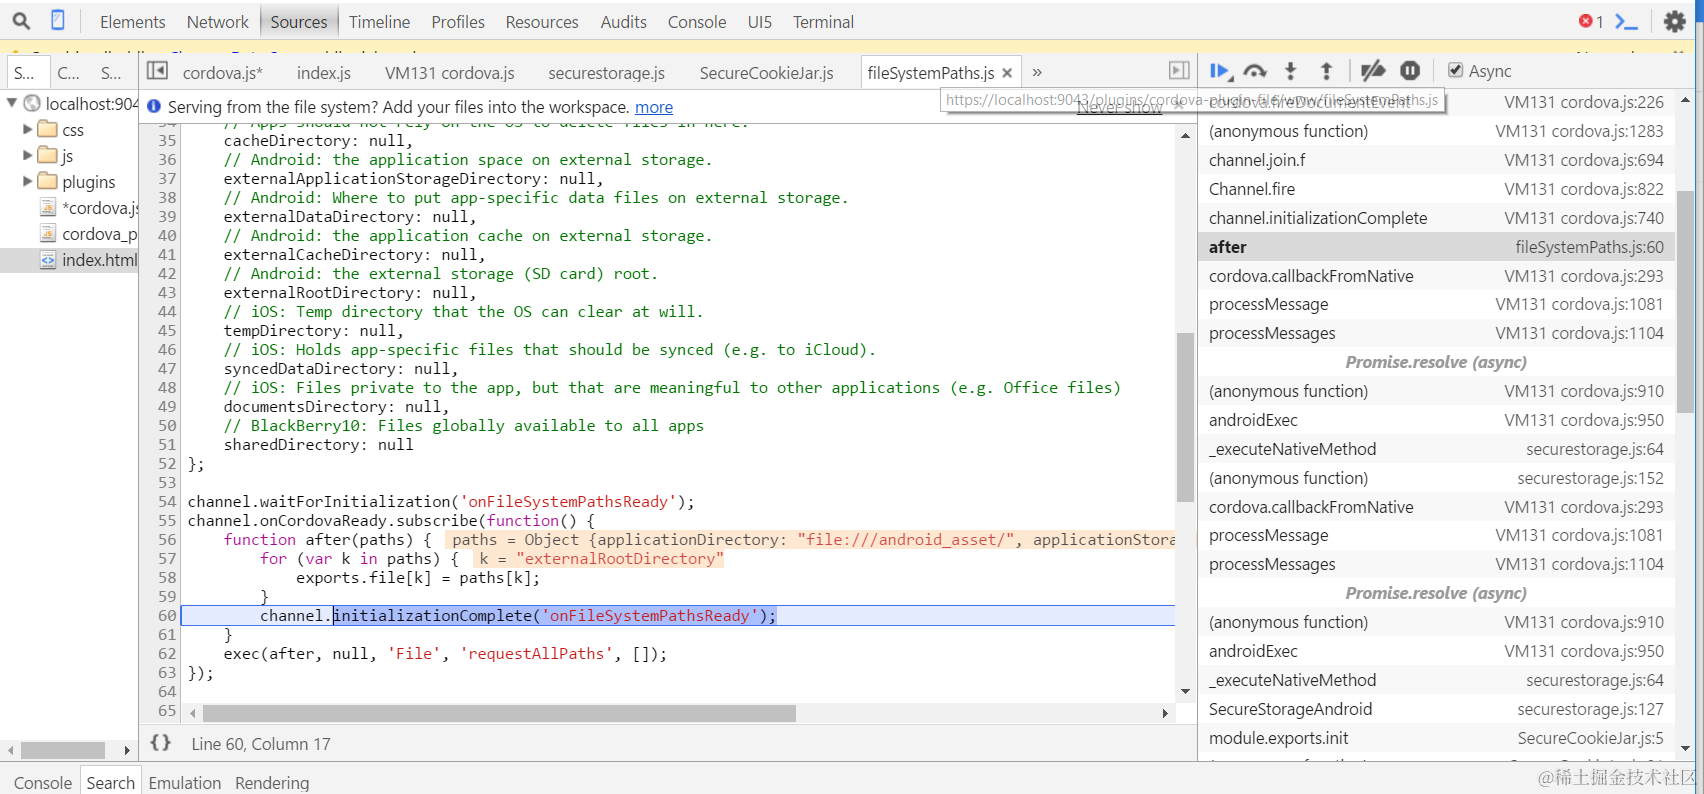Viewport: 1704px width, 794px height.
Task: Open the Search drawer tab
Action: [110, 782]
